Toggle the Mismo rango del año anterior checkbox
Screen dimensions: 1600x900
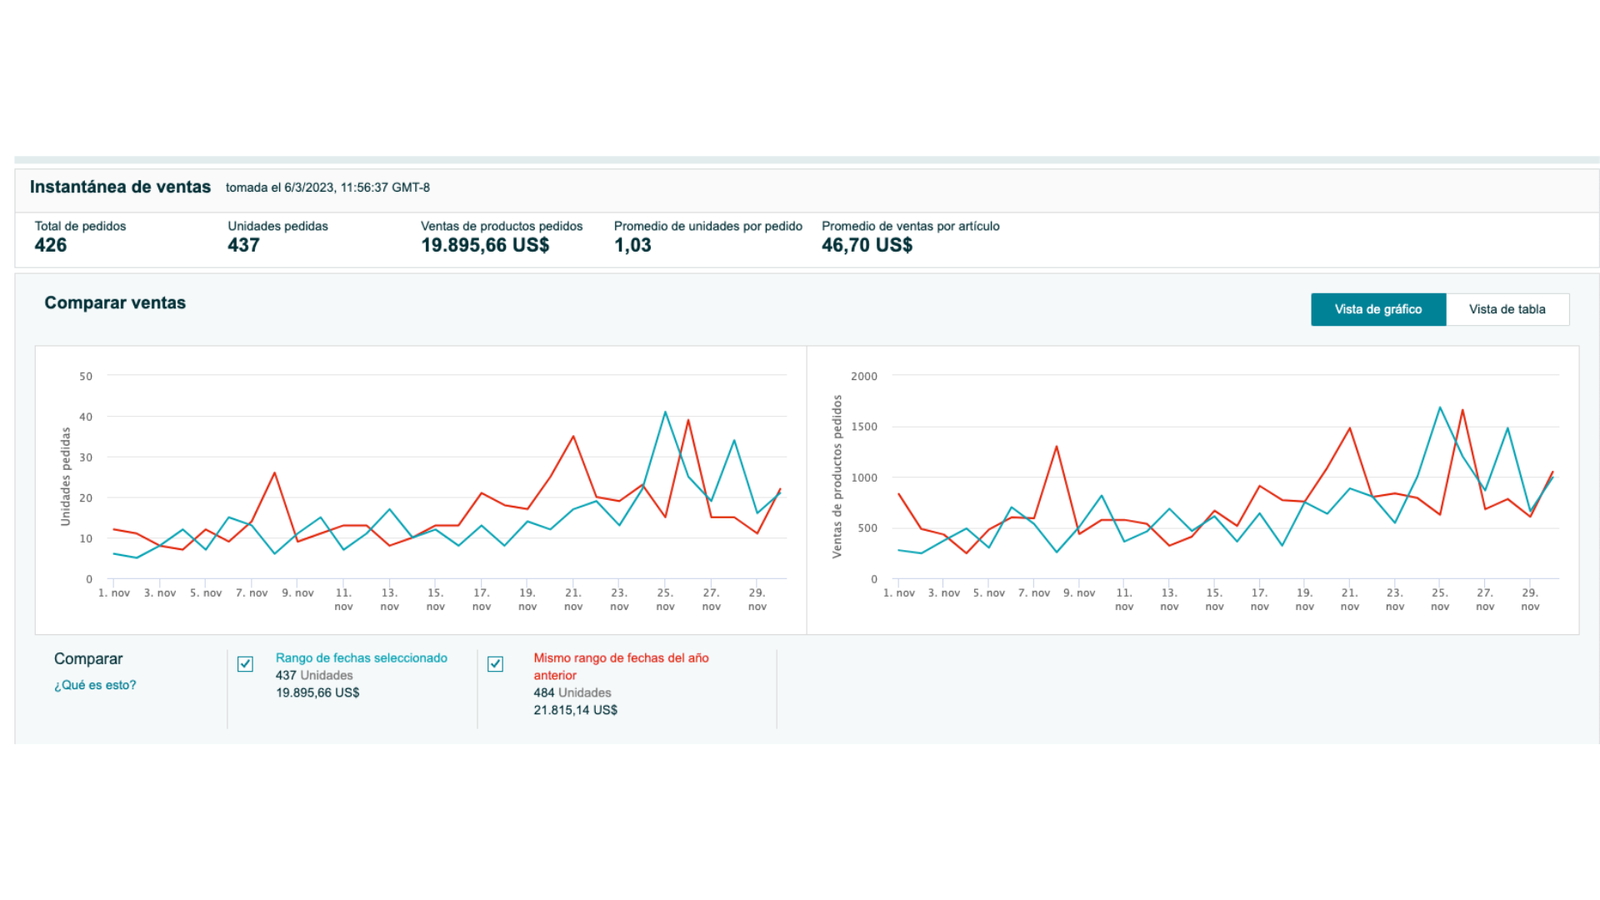pyautogui.click(x=495, y=664)
